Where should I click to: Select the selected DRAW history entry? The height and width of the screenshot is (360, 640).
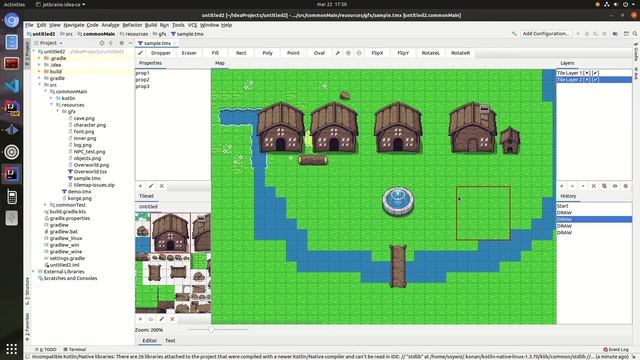click(594, 219)
